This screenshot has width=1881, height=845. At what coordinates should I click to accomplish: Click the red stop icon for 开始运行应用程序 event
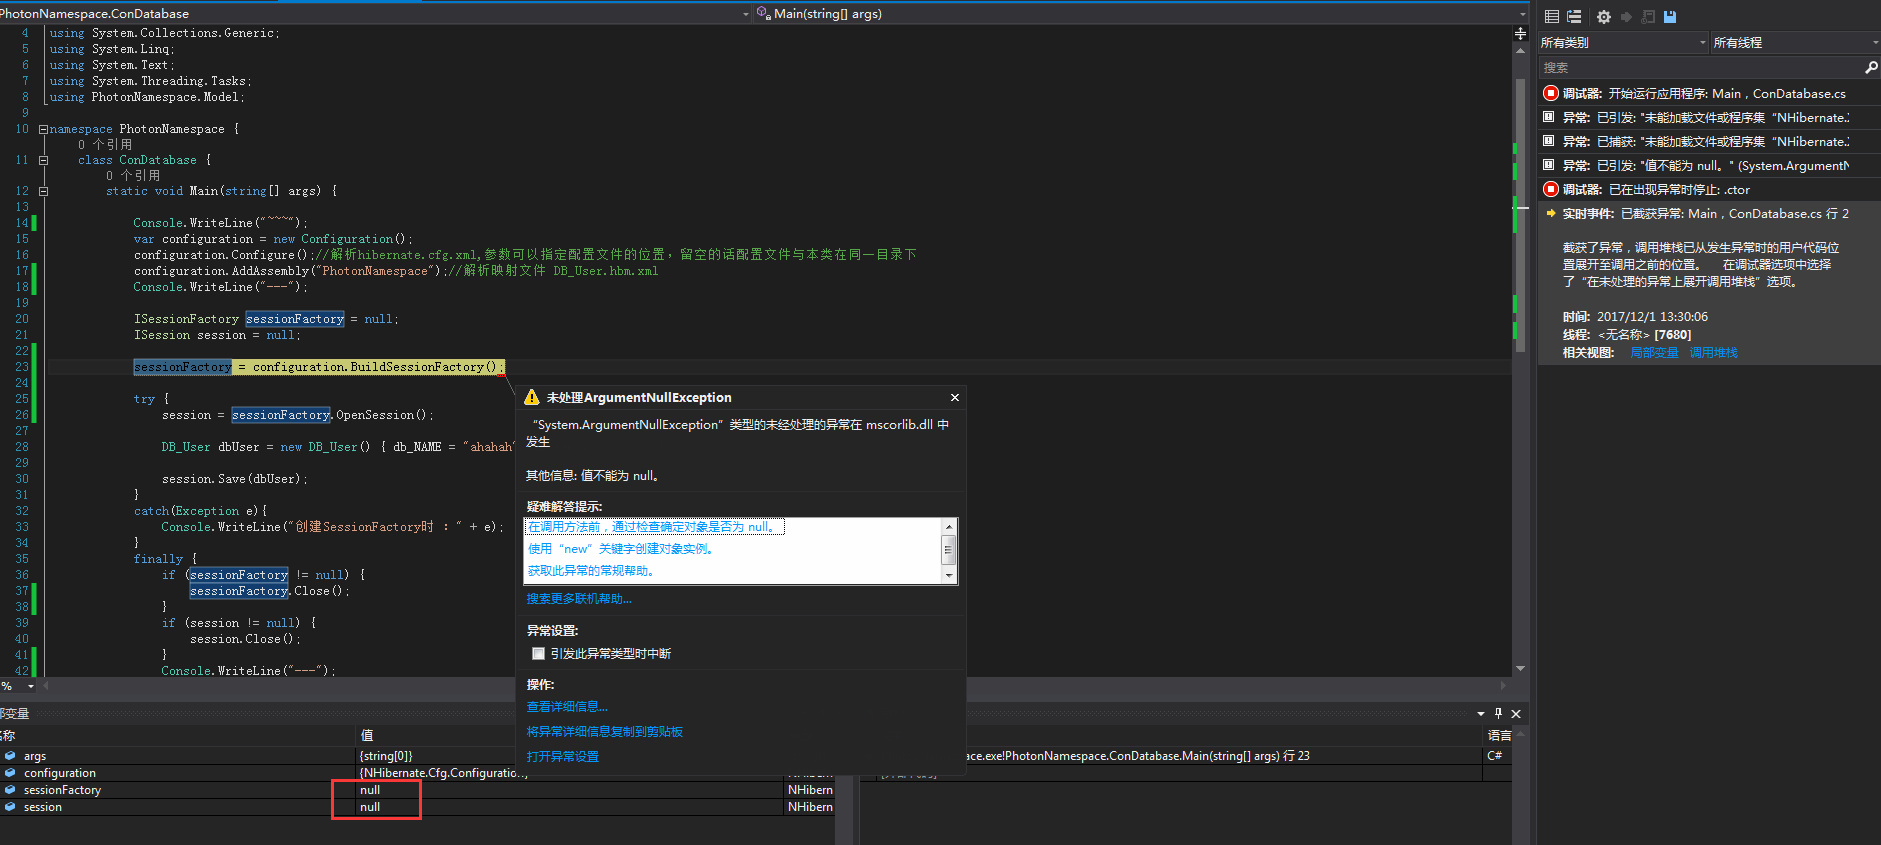point(1551,93)
